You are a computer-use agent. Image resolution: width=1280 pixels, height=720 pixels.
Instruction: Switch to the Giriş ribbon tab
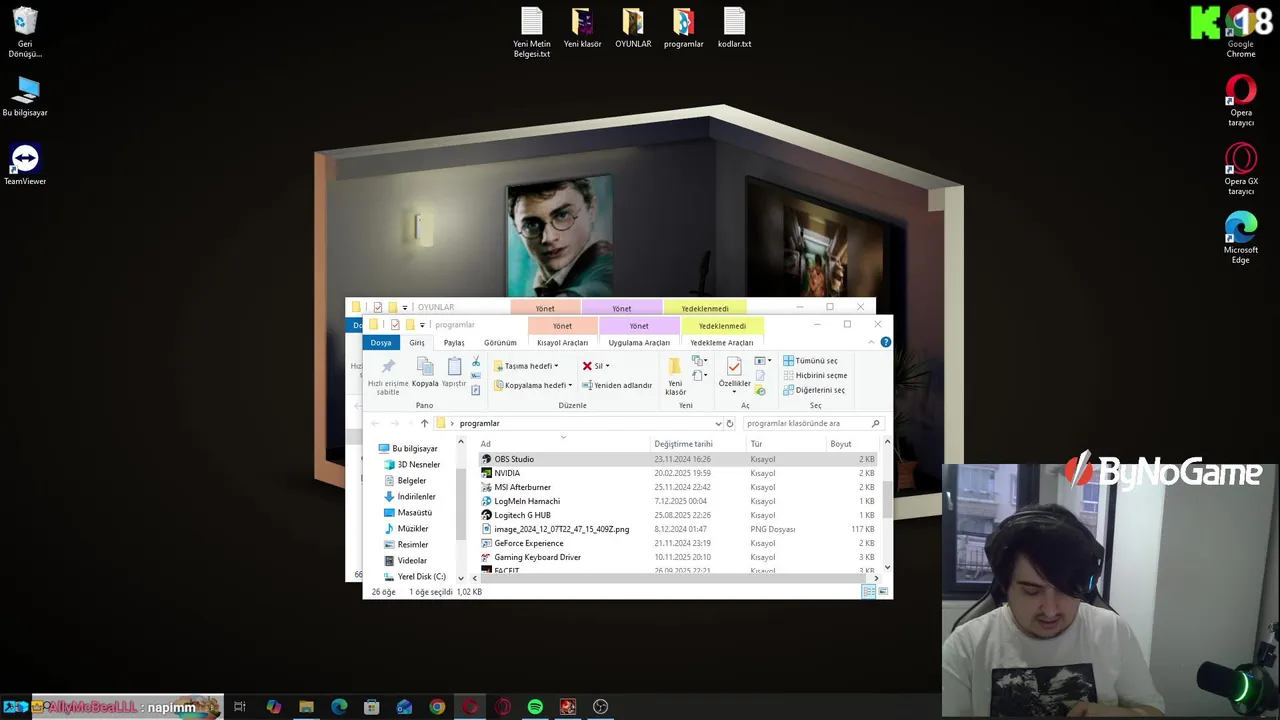pos(417,342)
